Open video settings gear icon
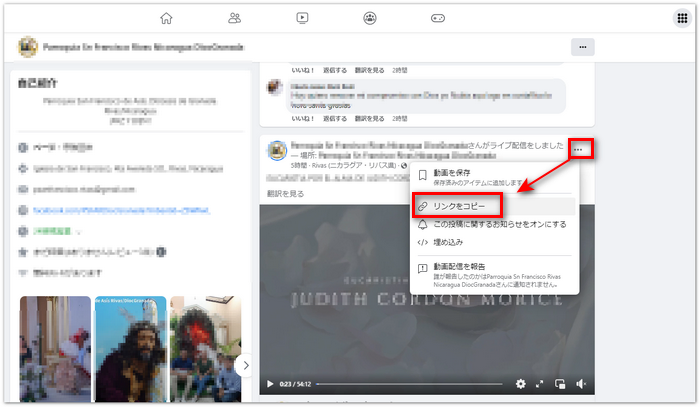This screenshot has width=700, height=407. [x=520, y=383]
